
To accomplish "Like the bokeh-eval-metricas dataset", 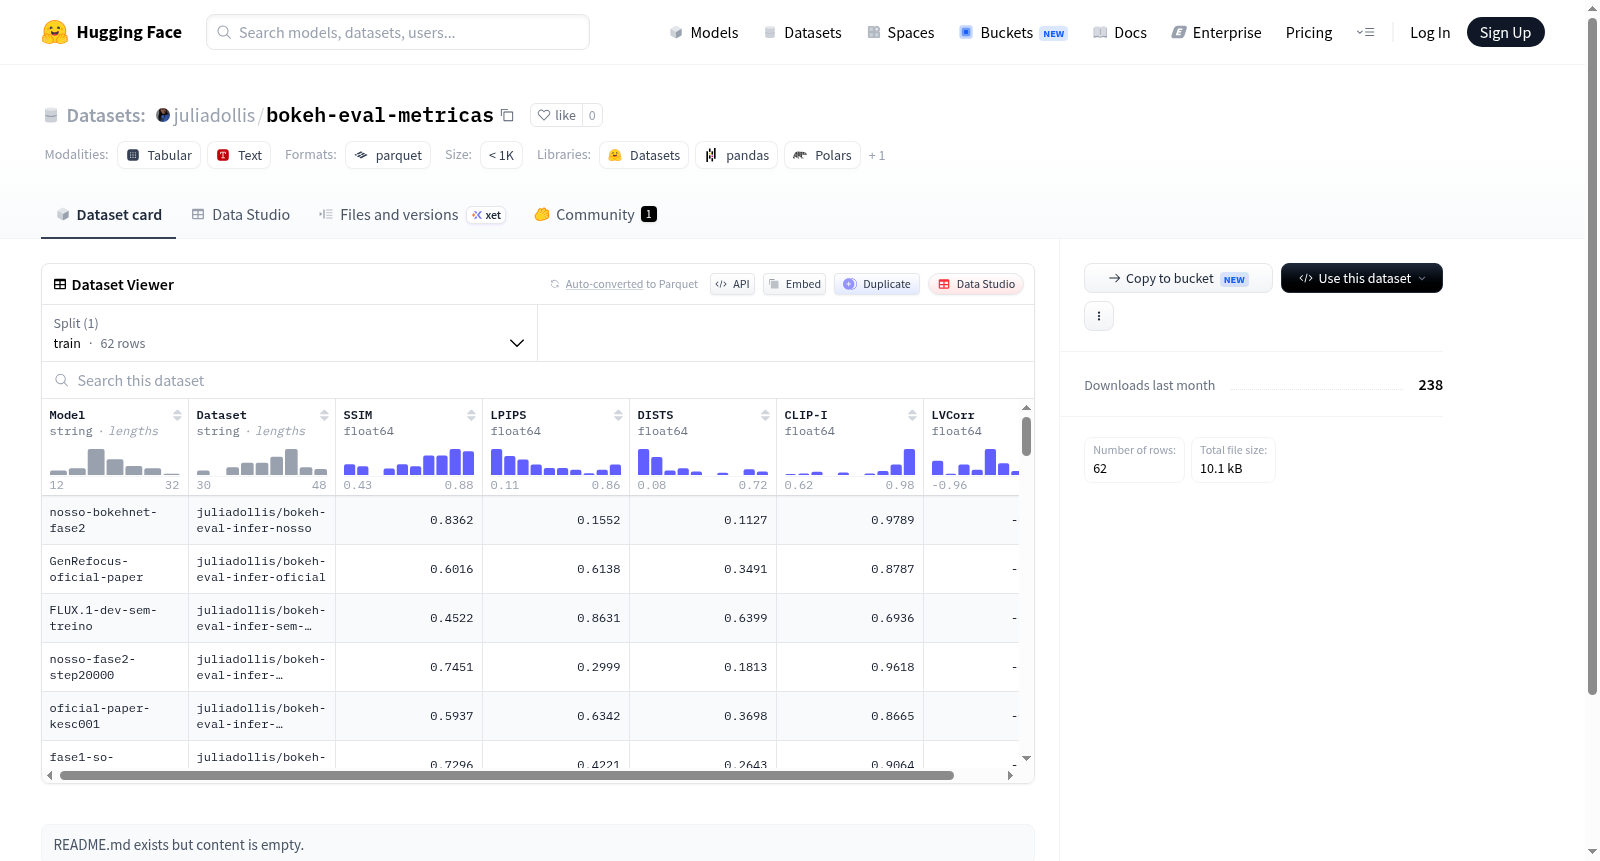I will [x=557, y=115].
